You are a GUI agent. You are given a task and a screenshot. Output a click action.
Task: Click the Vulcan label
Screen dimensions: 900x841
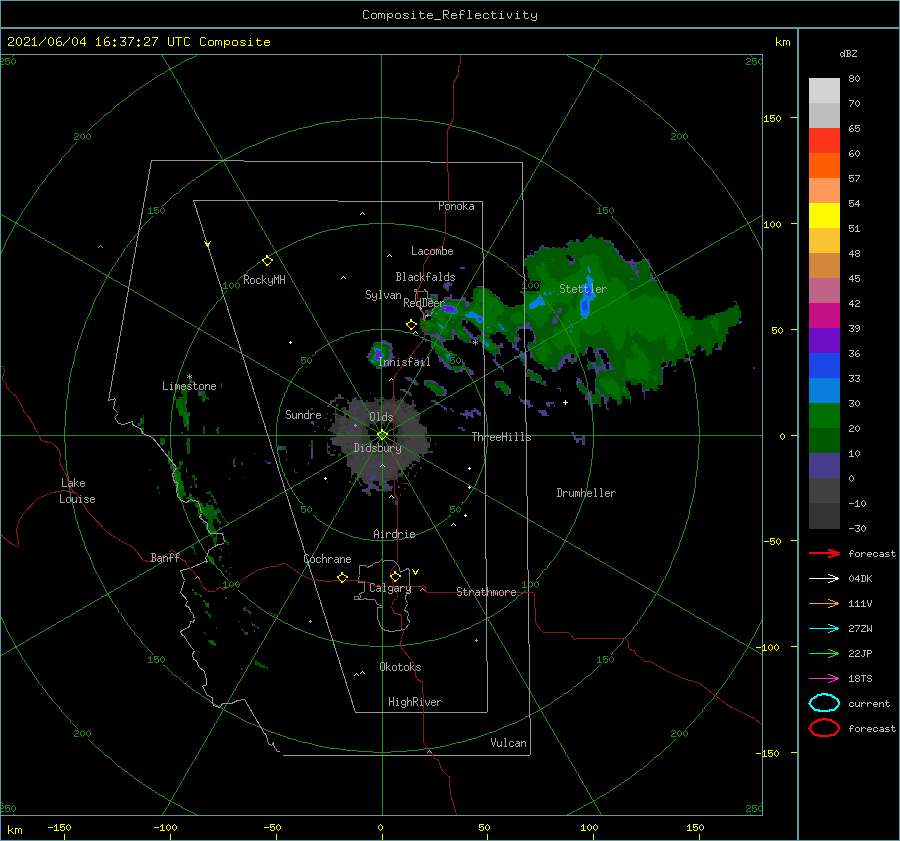[508, 743]
